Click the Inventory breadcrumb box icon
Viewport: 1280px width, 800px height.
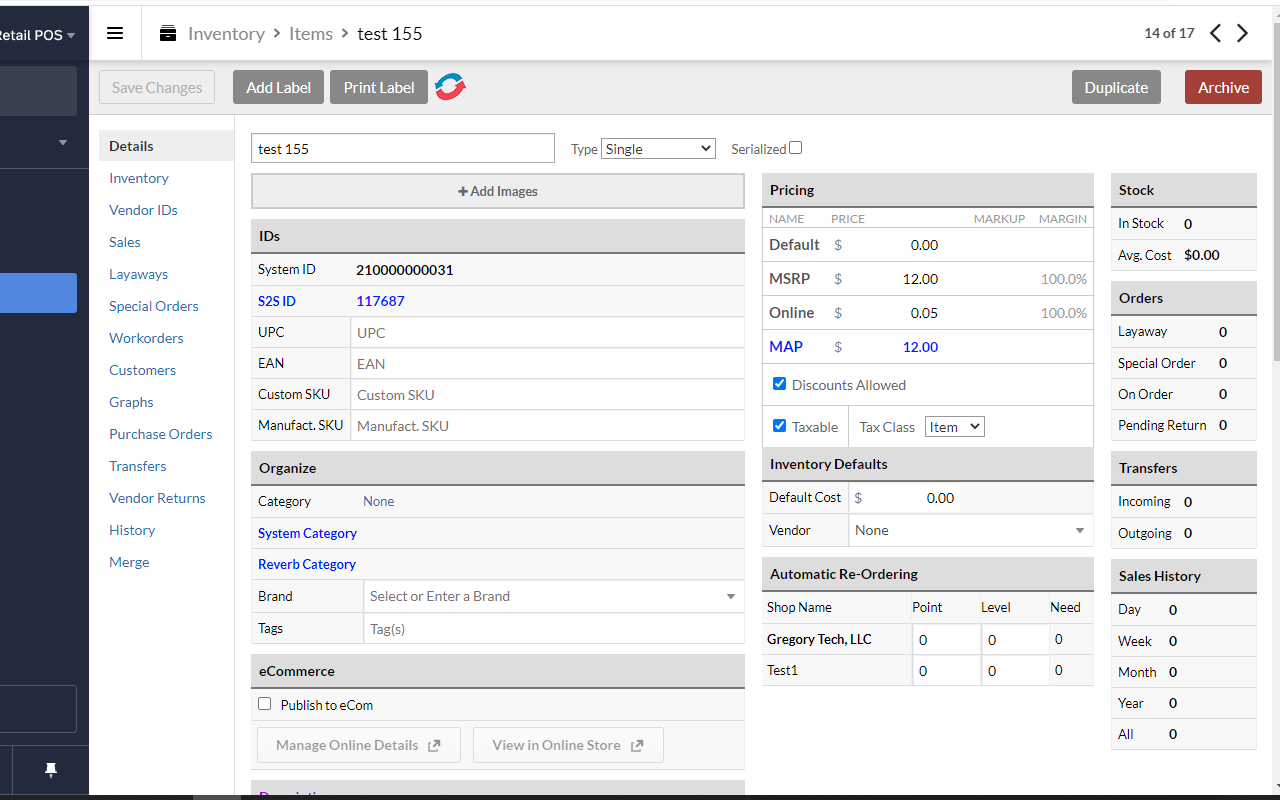pyautogui.click(x=167, y=32)
